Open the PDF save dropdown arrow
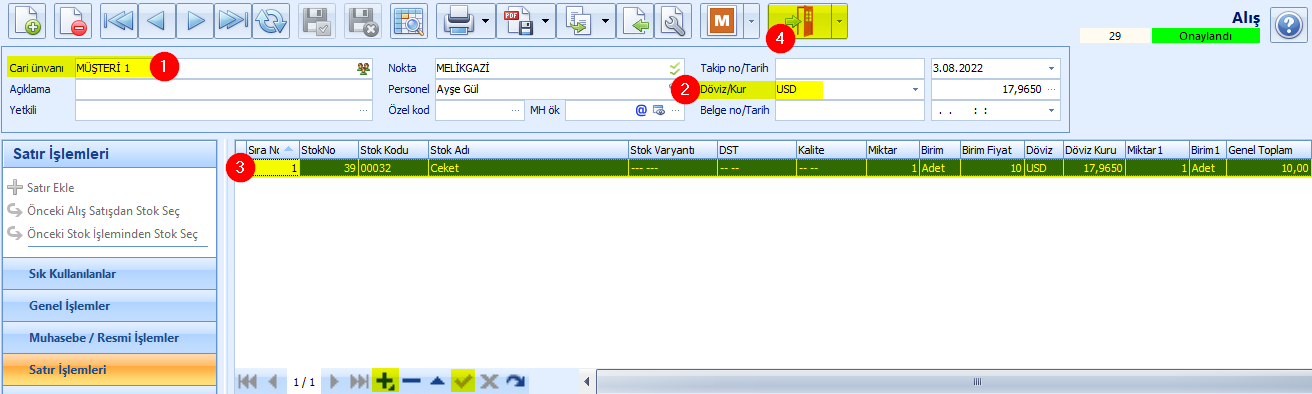This screenshot has height=394, width=1312. coord(545,20)
